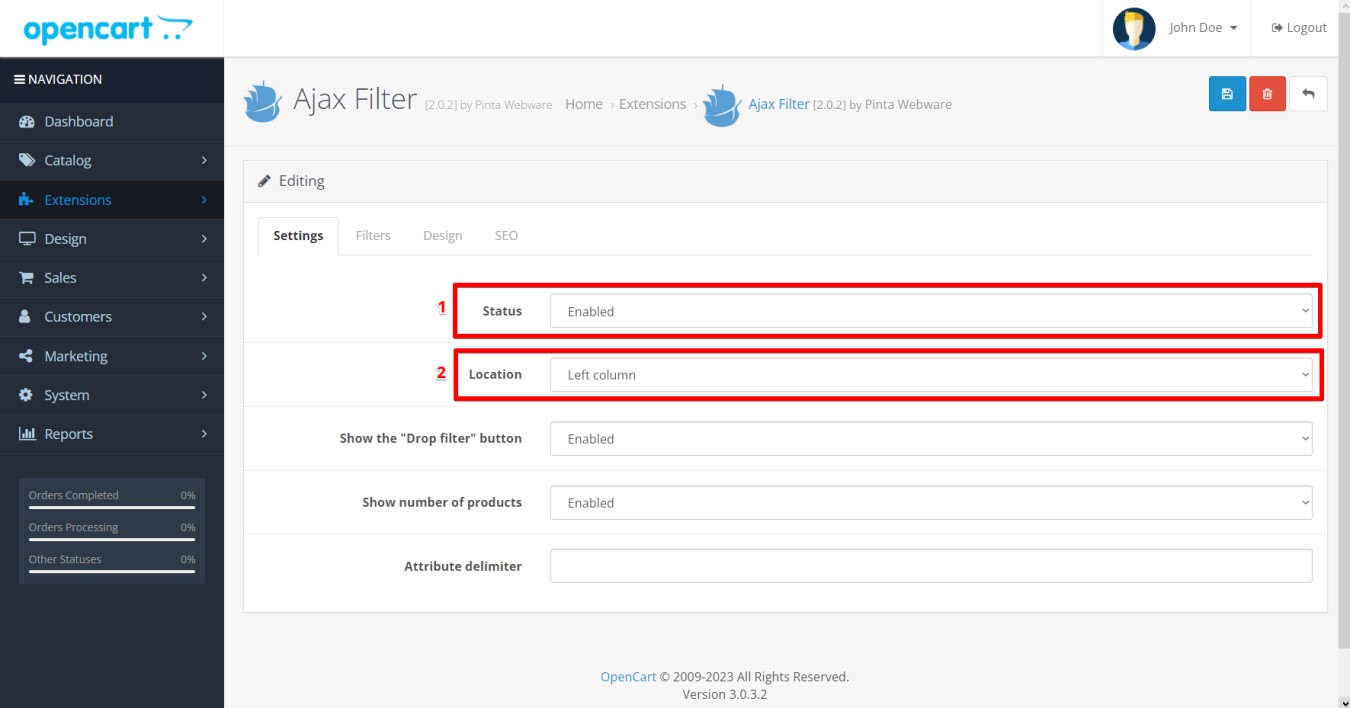Click the Other Statuses progress bar
This screenshot has width=1350, height=708.
[112, 572]
